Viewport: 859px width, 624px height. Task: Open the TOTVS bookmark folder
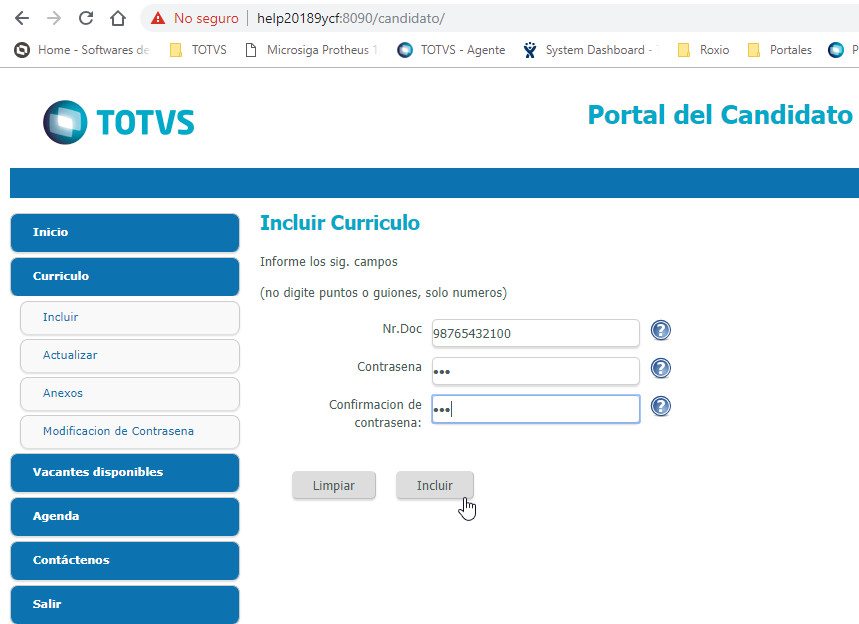pyautogui.click(x=198, y=50)
